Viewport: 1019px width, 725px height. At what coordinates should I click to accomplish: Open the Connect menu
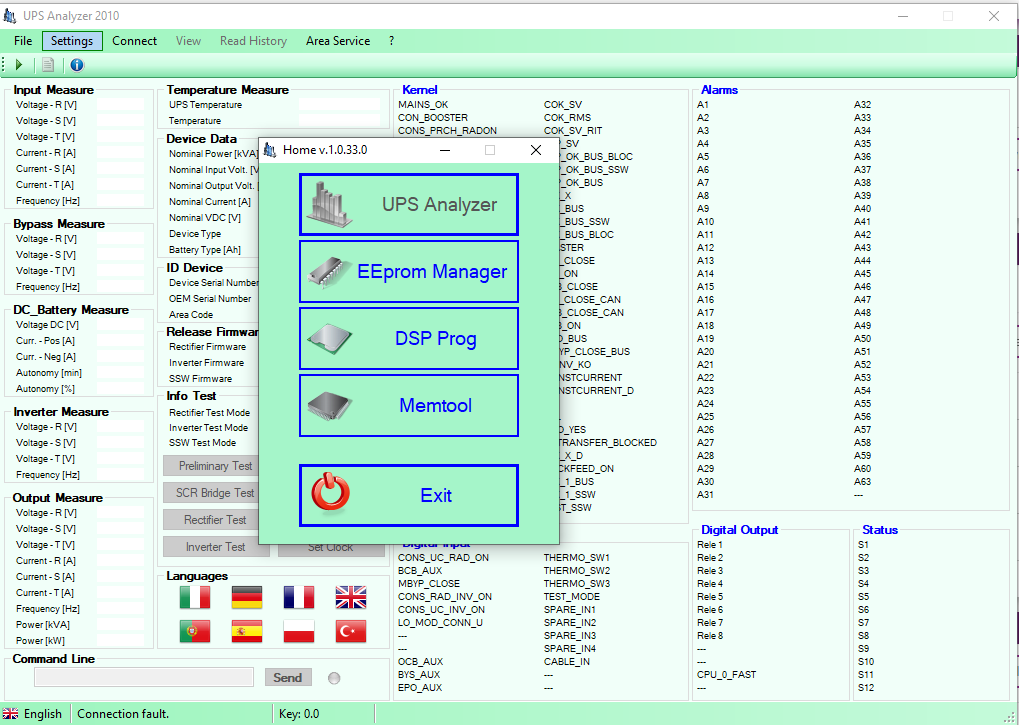pyautogui.click(x=134, y=41)
